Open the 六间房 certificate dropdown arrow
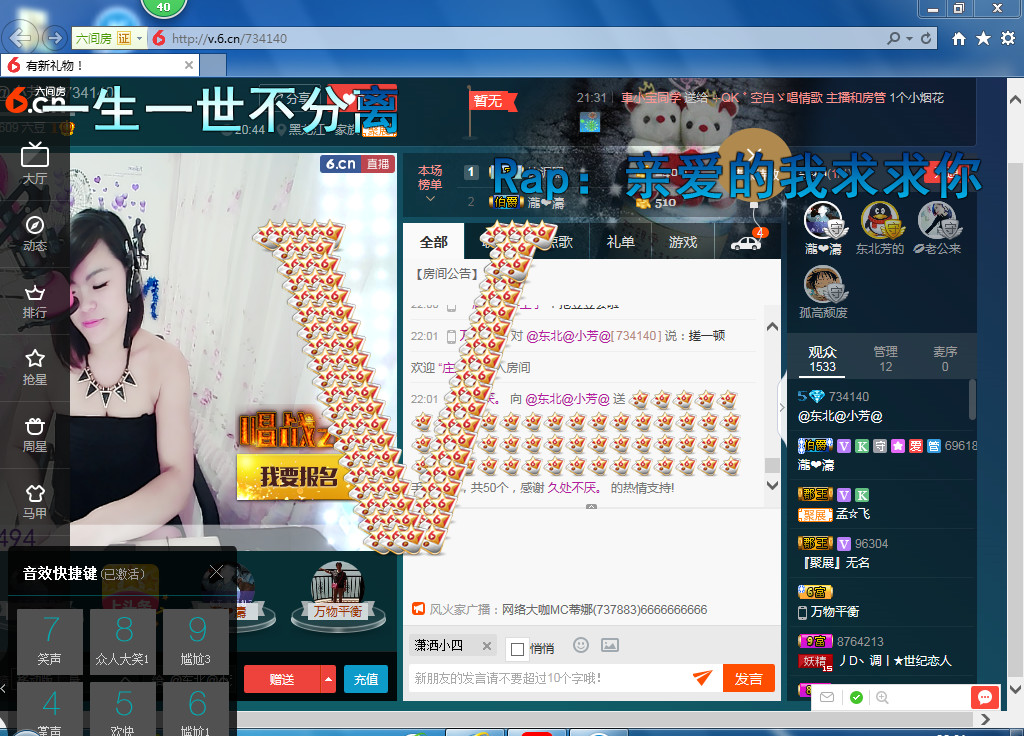The image size is (1024, 736). pos(139,39)
